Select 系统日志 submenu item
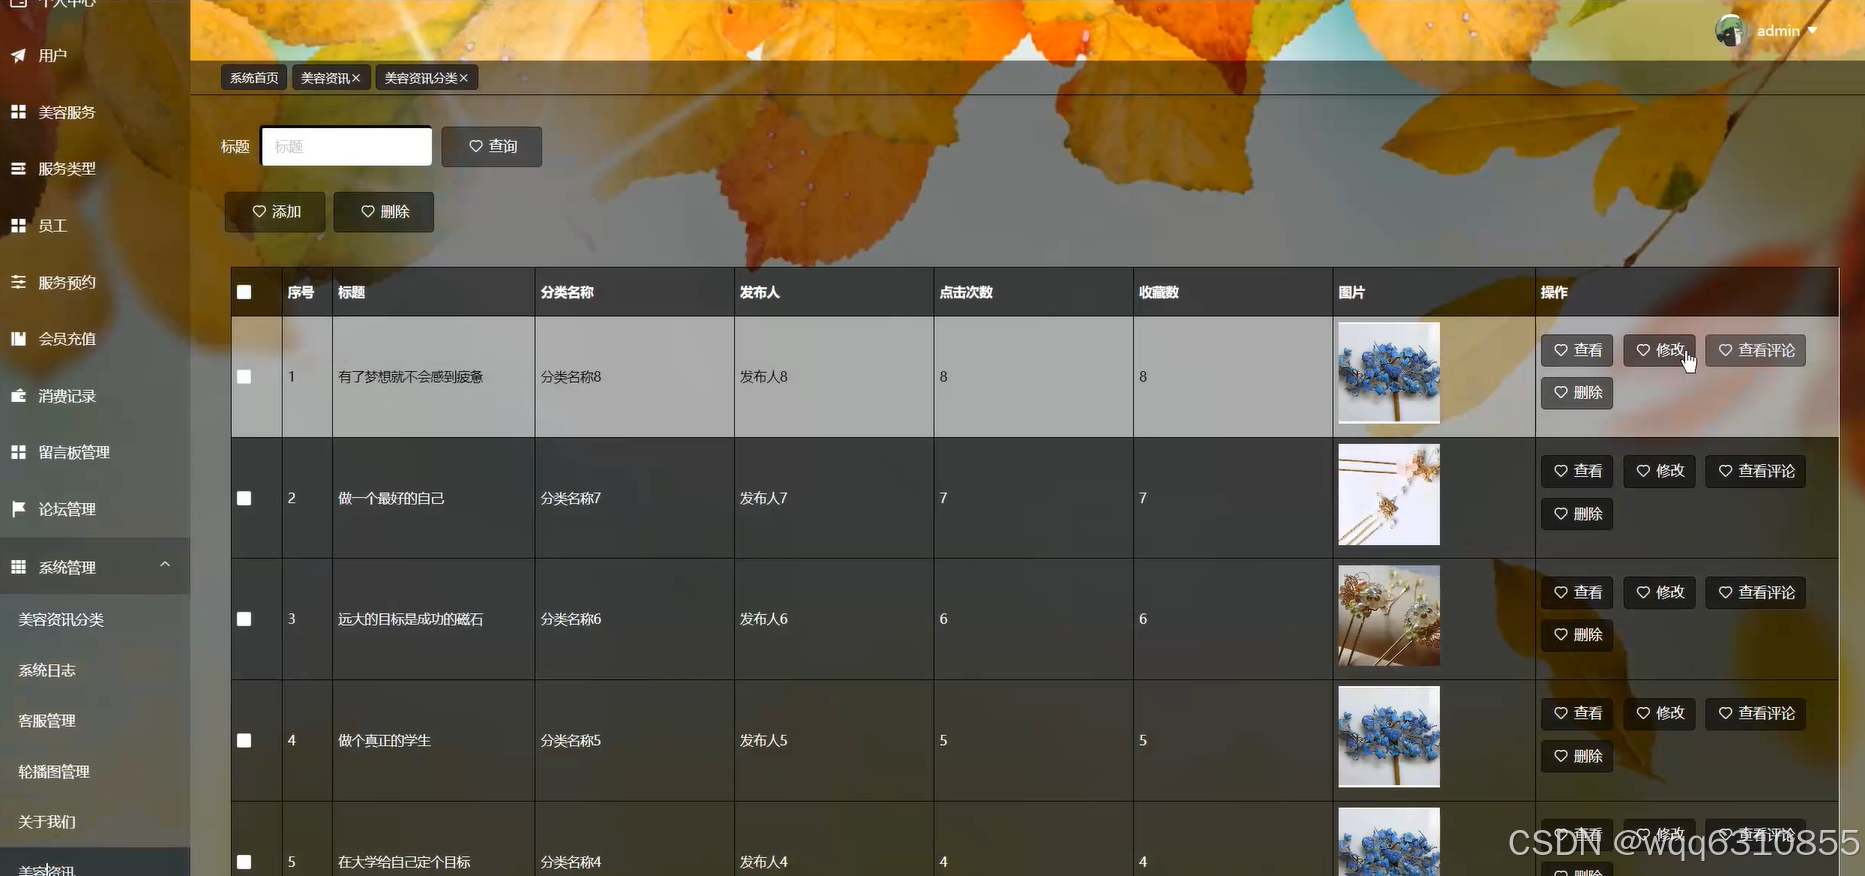The width and height of the screenshot is (1865, 876). point(95,670)
